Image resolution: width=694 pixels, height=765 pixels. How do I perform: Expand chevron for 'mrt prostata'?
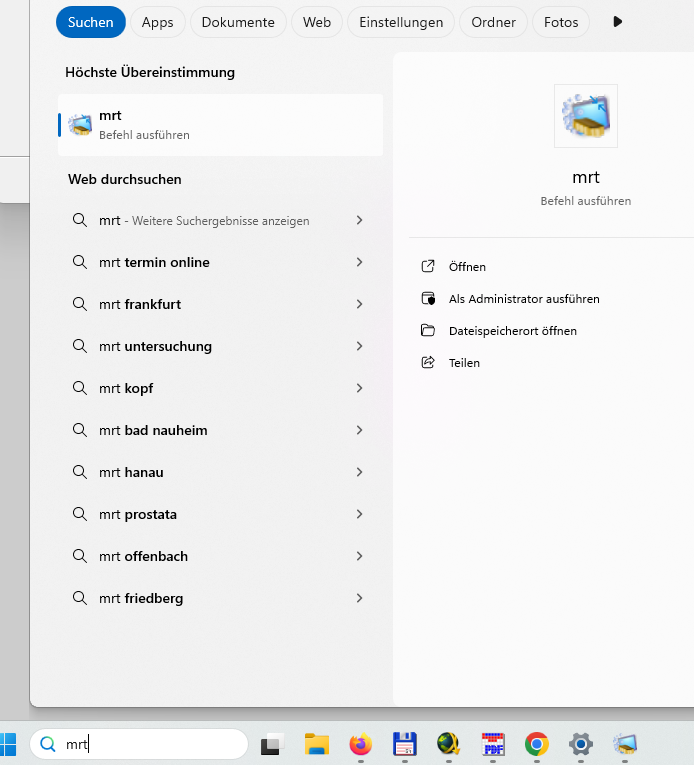pyautogui.click(x=360, y=514)
